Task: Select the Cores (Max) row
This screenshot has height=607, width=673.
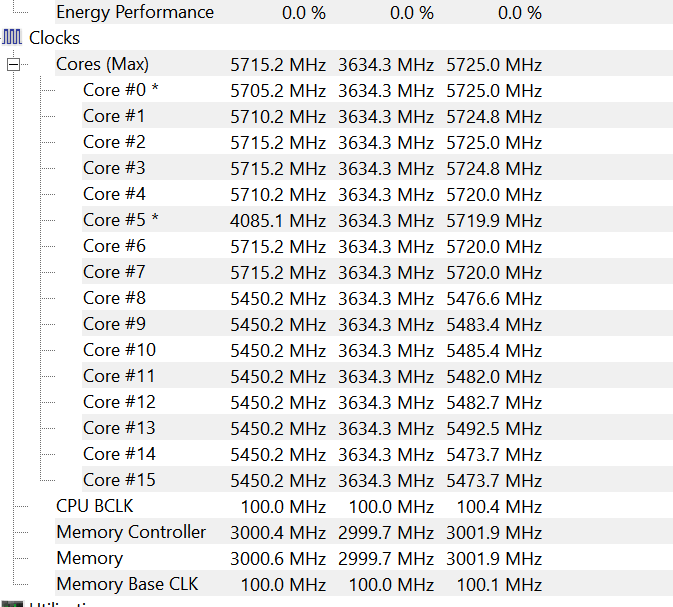Action: (x=102, y=64)
